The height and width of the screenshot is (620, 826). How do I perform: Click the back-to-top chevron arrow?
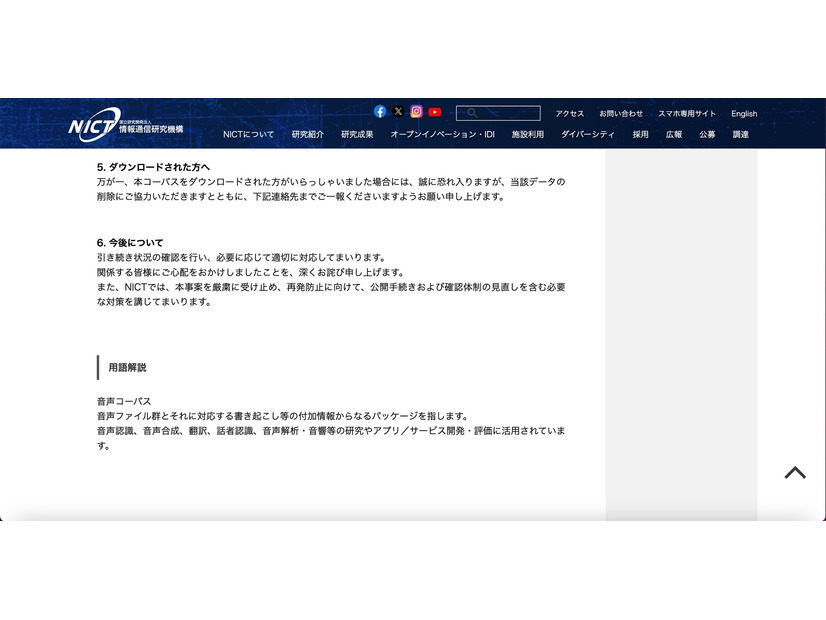tap(795, 471)
